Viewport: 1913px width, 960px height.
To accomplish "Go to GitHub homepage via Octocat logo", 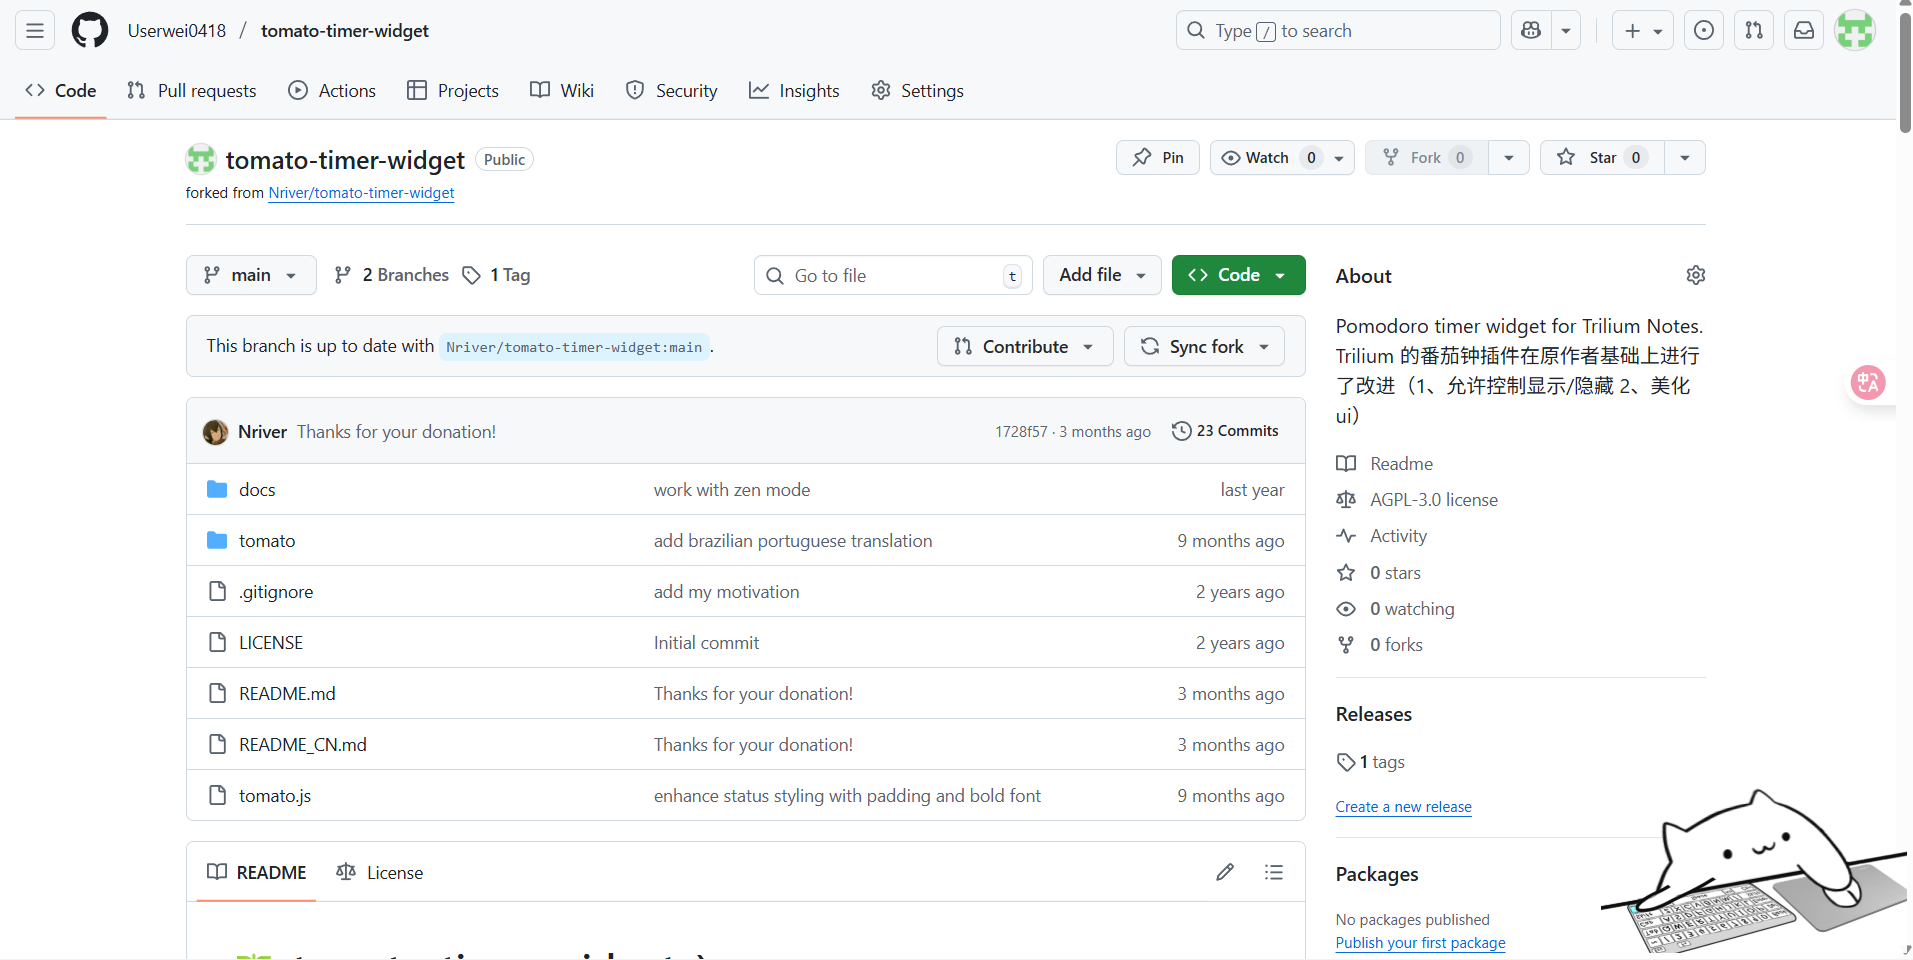I will (x=90, y=31).
